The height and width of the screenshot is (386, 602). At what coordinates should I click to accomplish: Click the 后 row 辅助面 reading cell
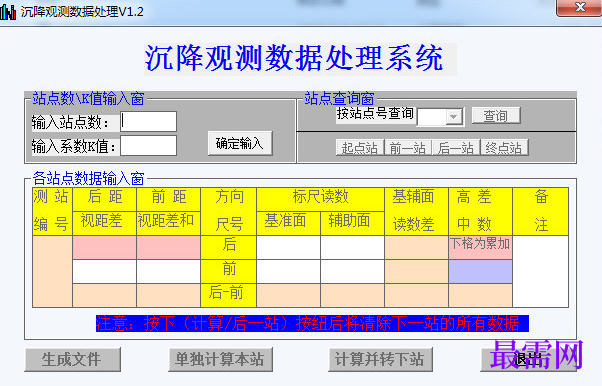click(x=352, y=247)
